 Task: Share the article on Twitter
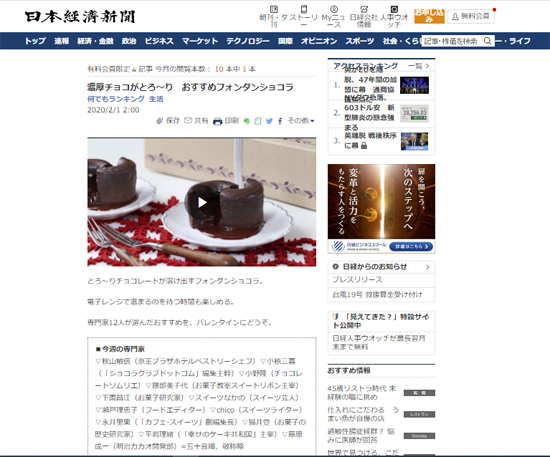click(x=269, y=121)
